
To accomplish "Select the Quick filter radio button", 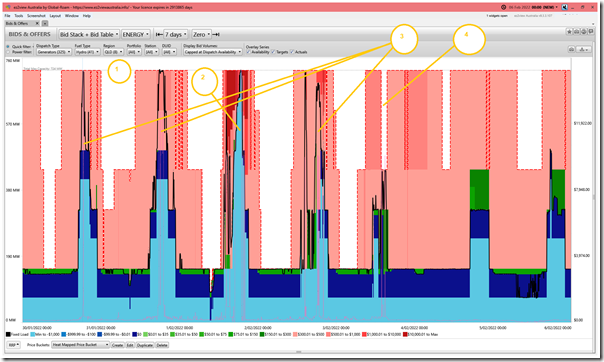I will pos(8,47).
